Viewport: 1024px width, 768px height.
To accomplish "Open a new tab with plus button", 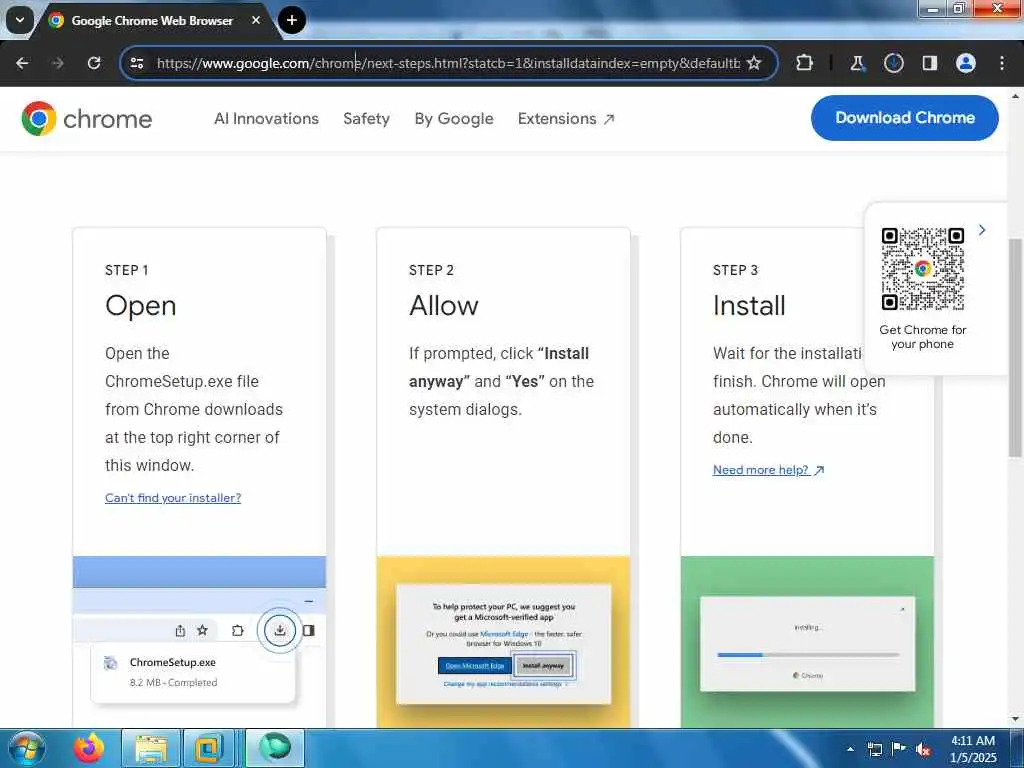I will pyautogui.click(x=291, y=20).
